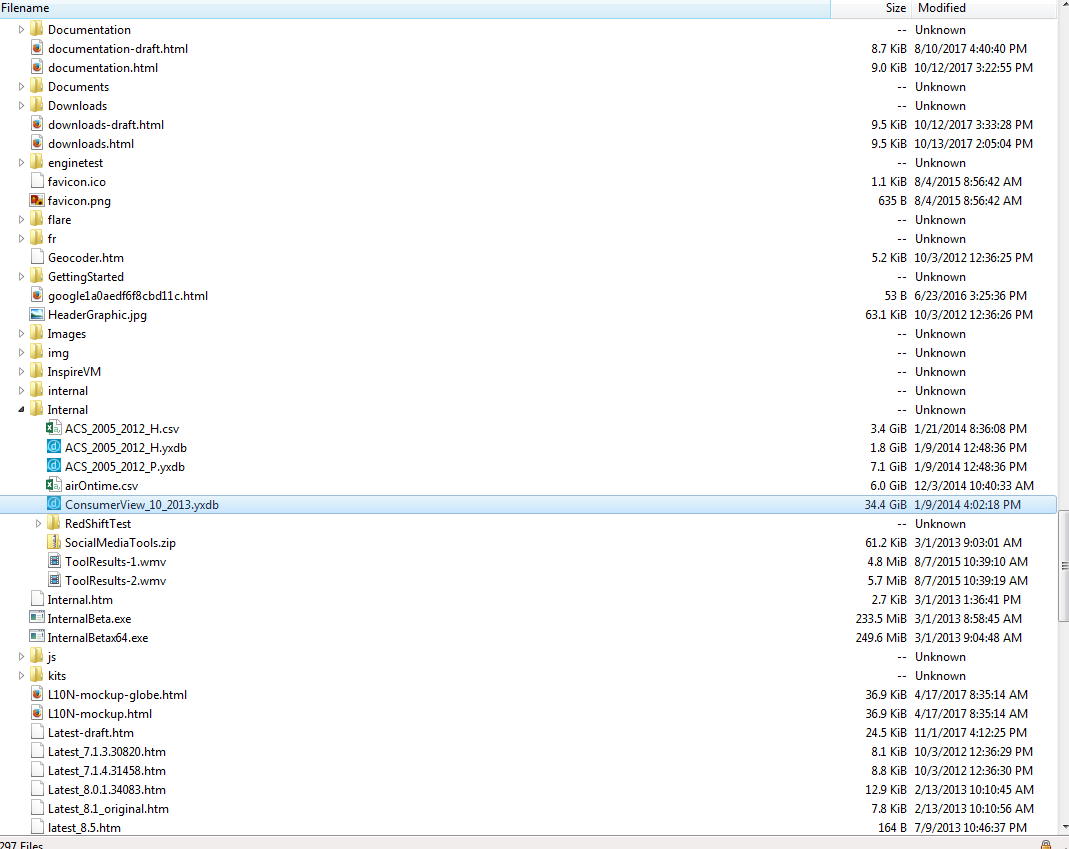The image size is (1069, 849).
Task: Sort files by the Modified column header
Action: pyautogui.click(x=940, y=8)
